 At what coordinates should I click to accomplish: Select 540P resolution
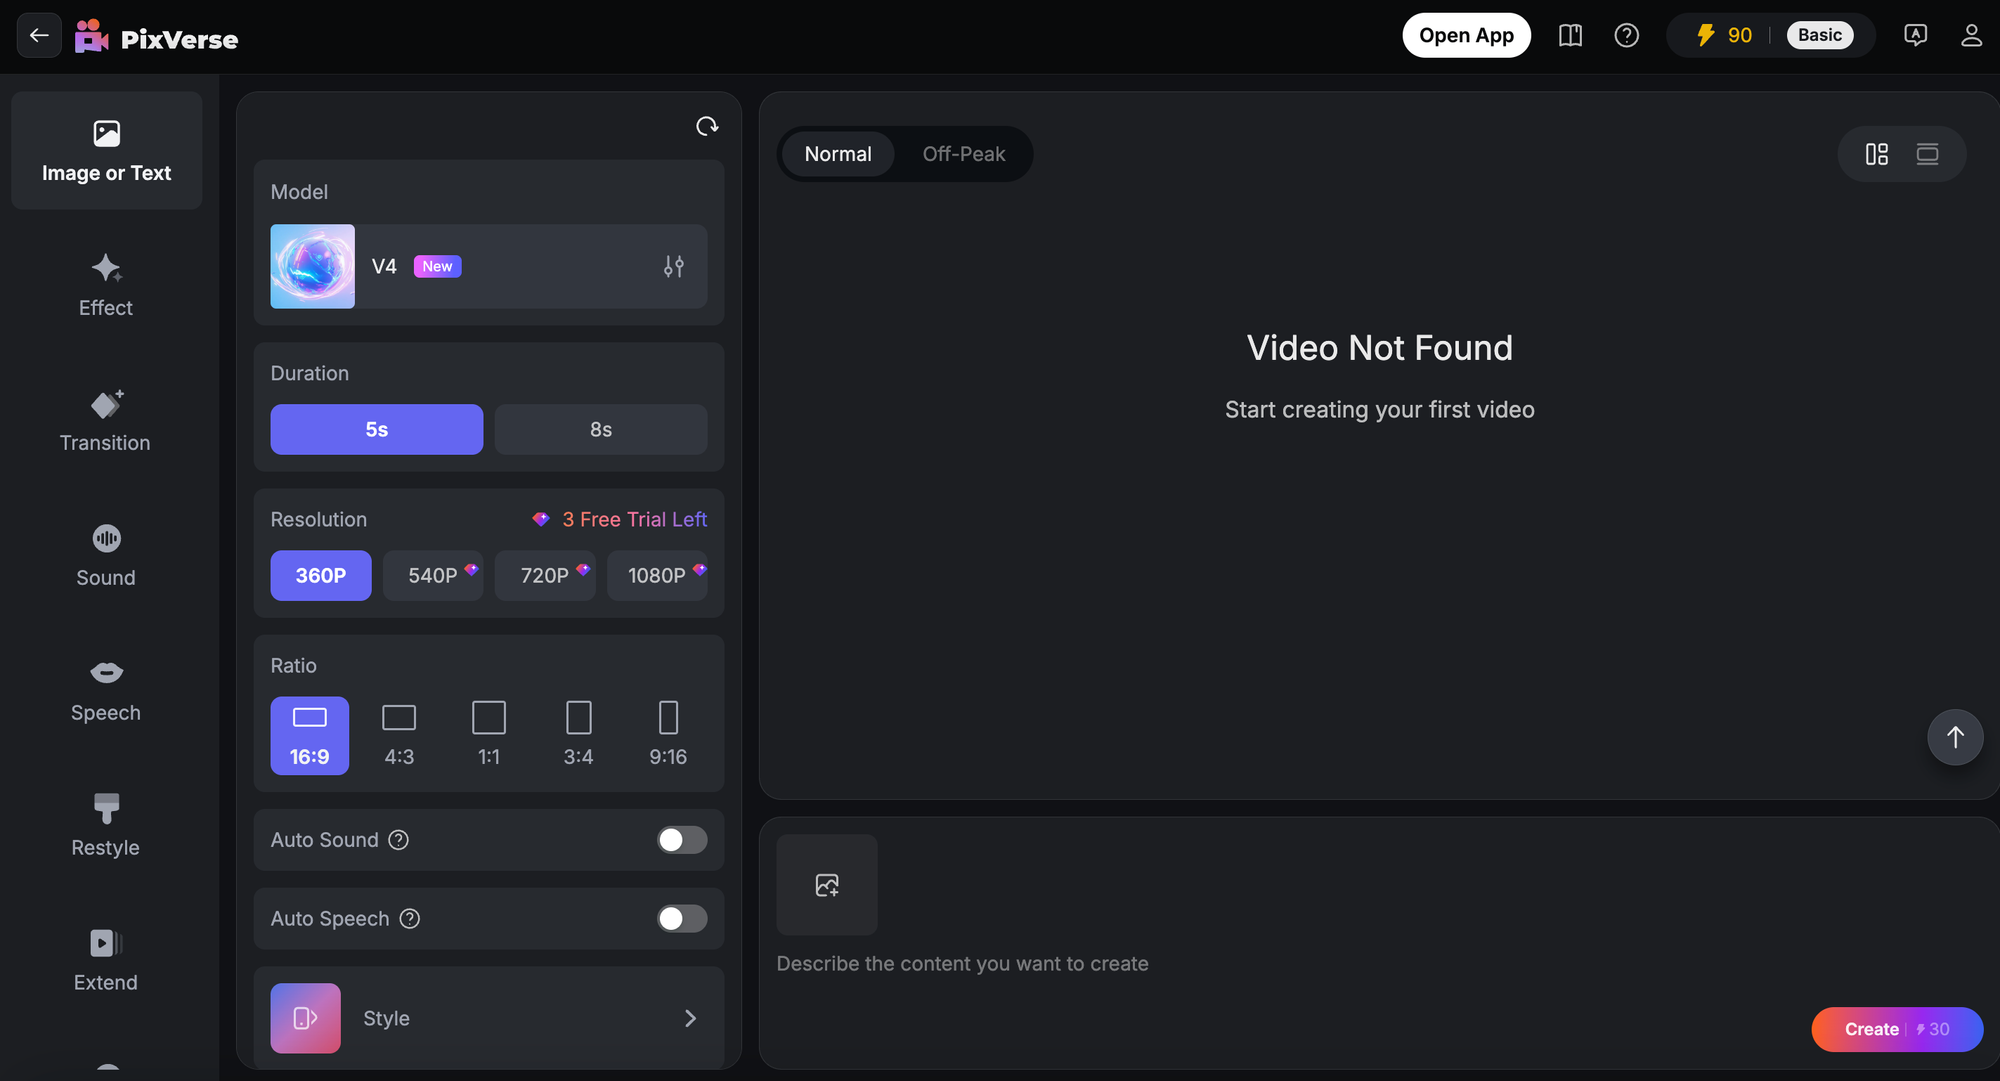click(x=433, y=575)
